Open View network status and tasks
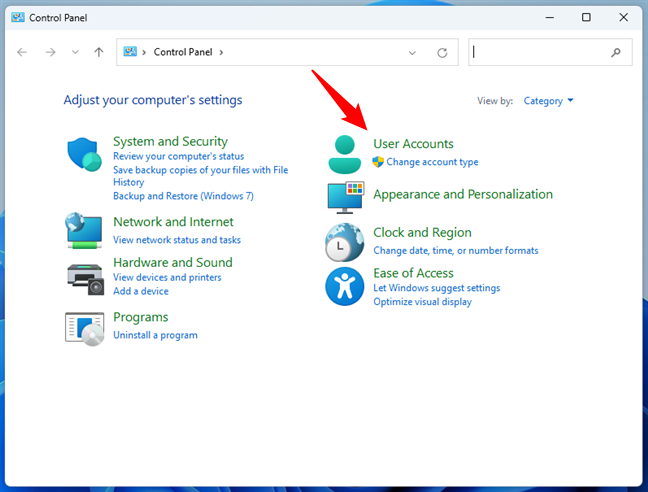Screen dimensions: 648x492 [177, 240]
